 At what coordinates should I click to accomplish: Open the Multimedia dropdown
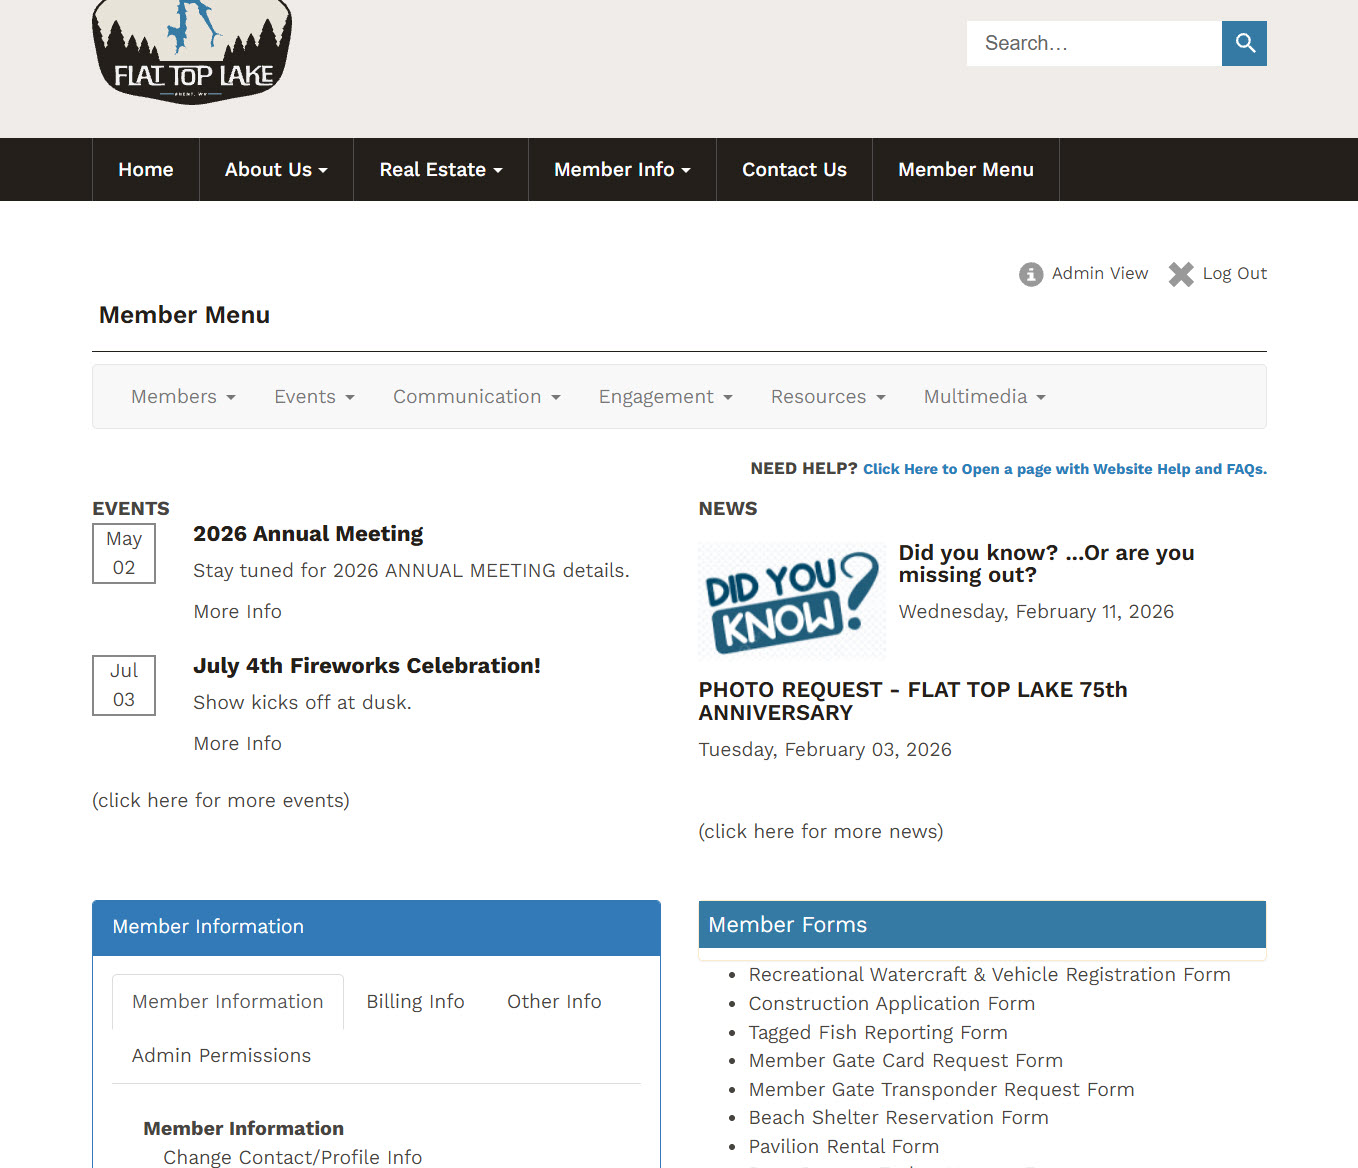(x=984, y=397)
